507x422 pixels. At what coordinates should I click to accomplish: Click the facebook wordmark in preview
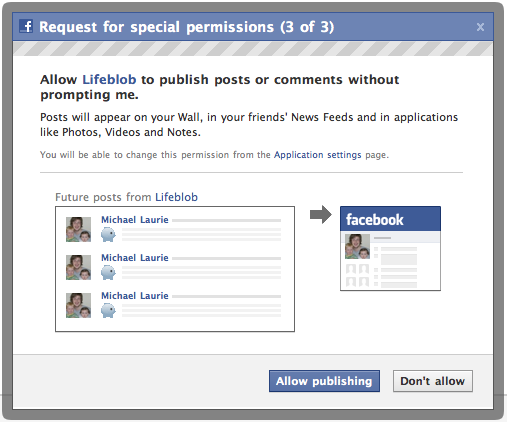(375, 220)
